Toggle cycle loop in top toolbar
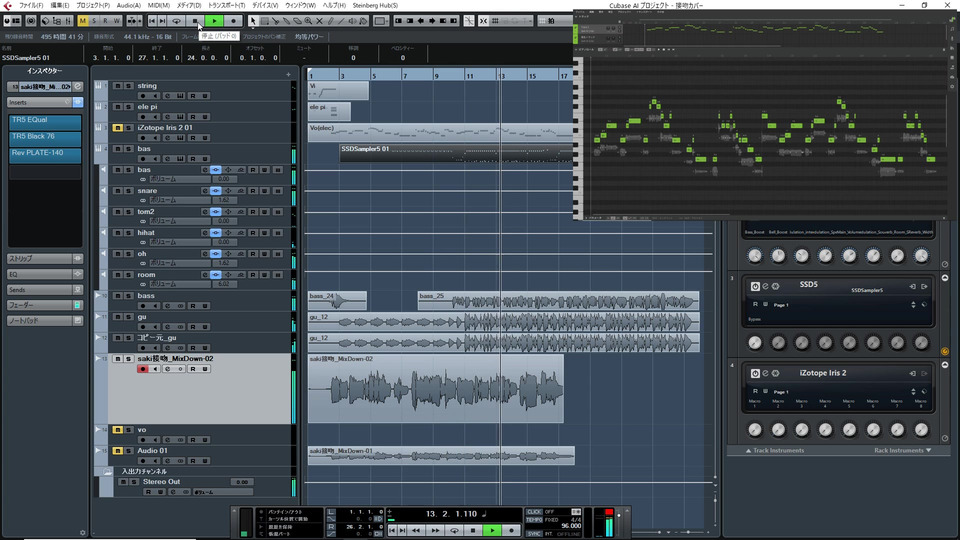The image size is (960, 540). 176,21
